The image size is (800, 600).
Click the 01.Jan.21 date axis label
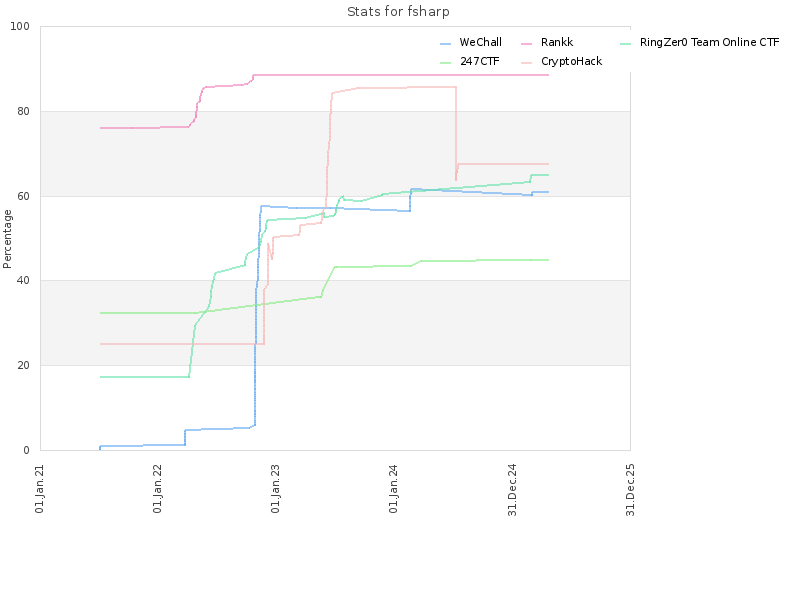[x=40, y=489]
